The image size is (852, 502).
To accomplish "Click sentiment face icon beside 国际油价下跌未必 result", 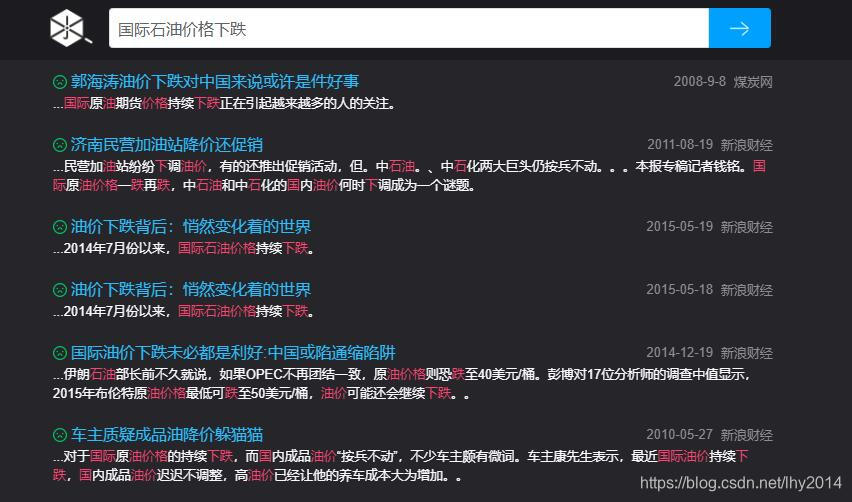I will click(x=60, y=353).
